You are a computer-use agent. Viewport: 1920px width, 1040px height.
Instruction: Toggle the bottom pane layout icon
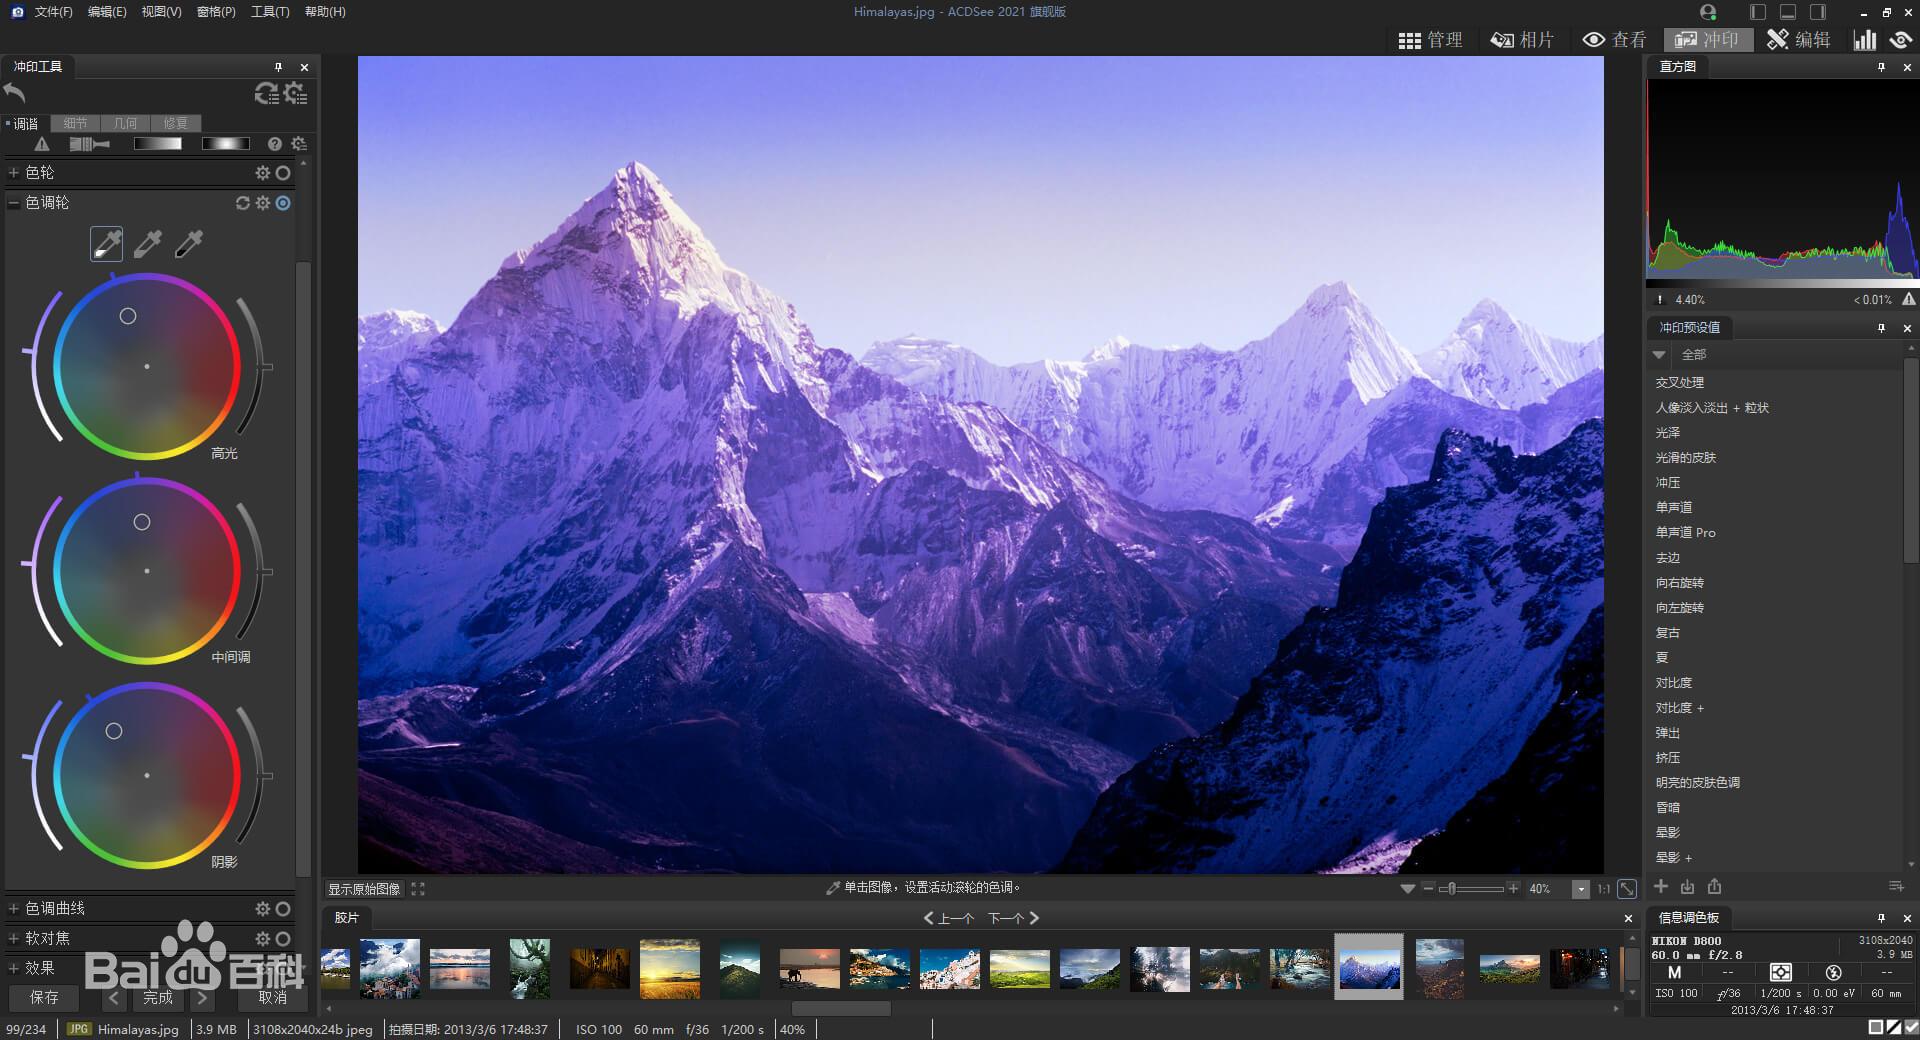tap(1788, 12)
